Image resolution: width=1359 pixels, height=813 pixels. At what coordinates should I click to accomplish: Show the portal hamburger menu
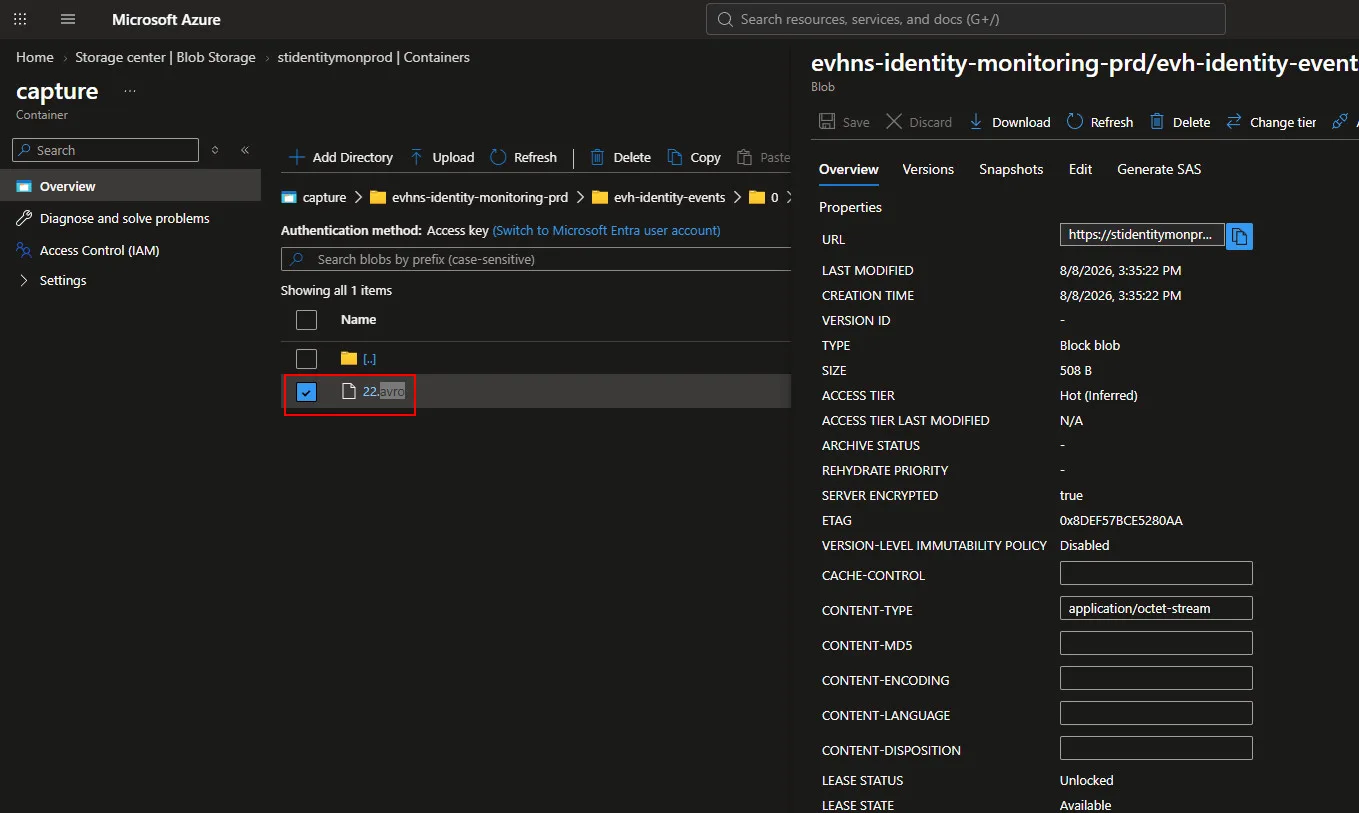[68, 19]
